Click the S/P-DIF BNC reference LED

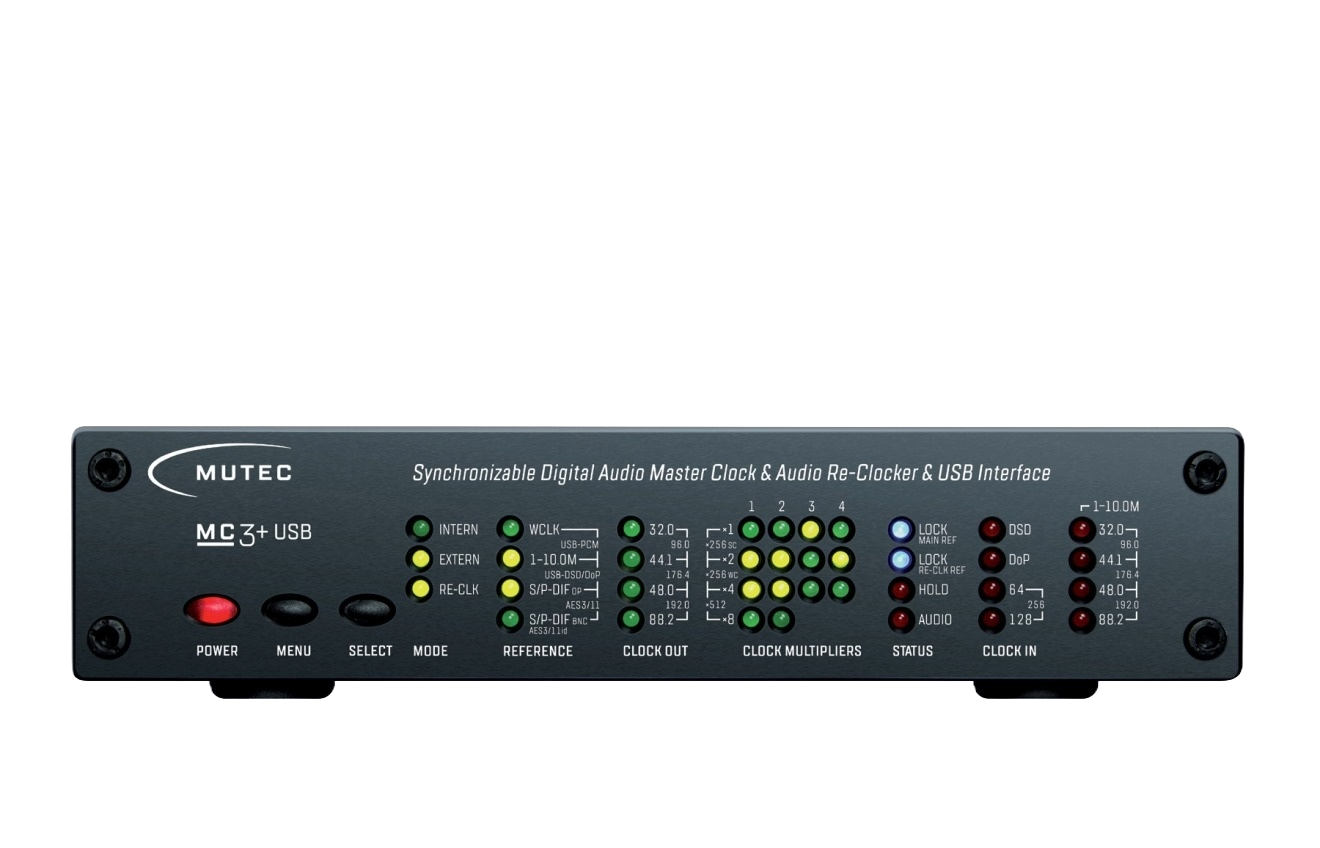[510, 619]
